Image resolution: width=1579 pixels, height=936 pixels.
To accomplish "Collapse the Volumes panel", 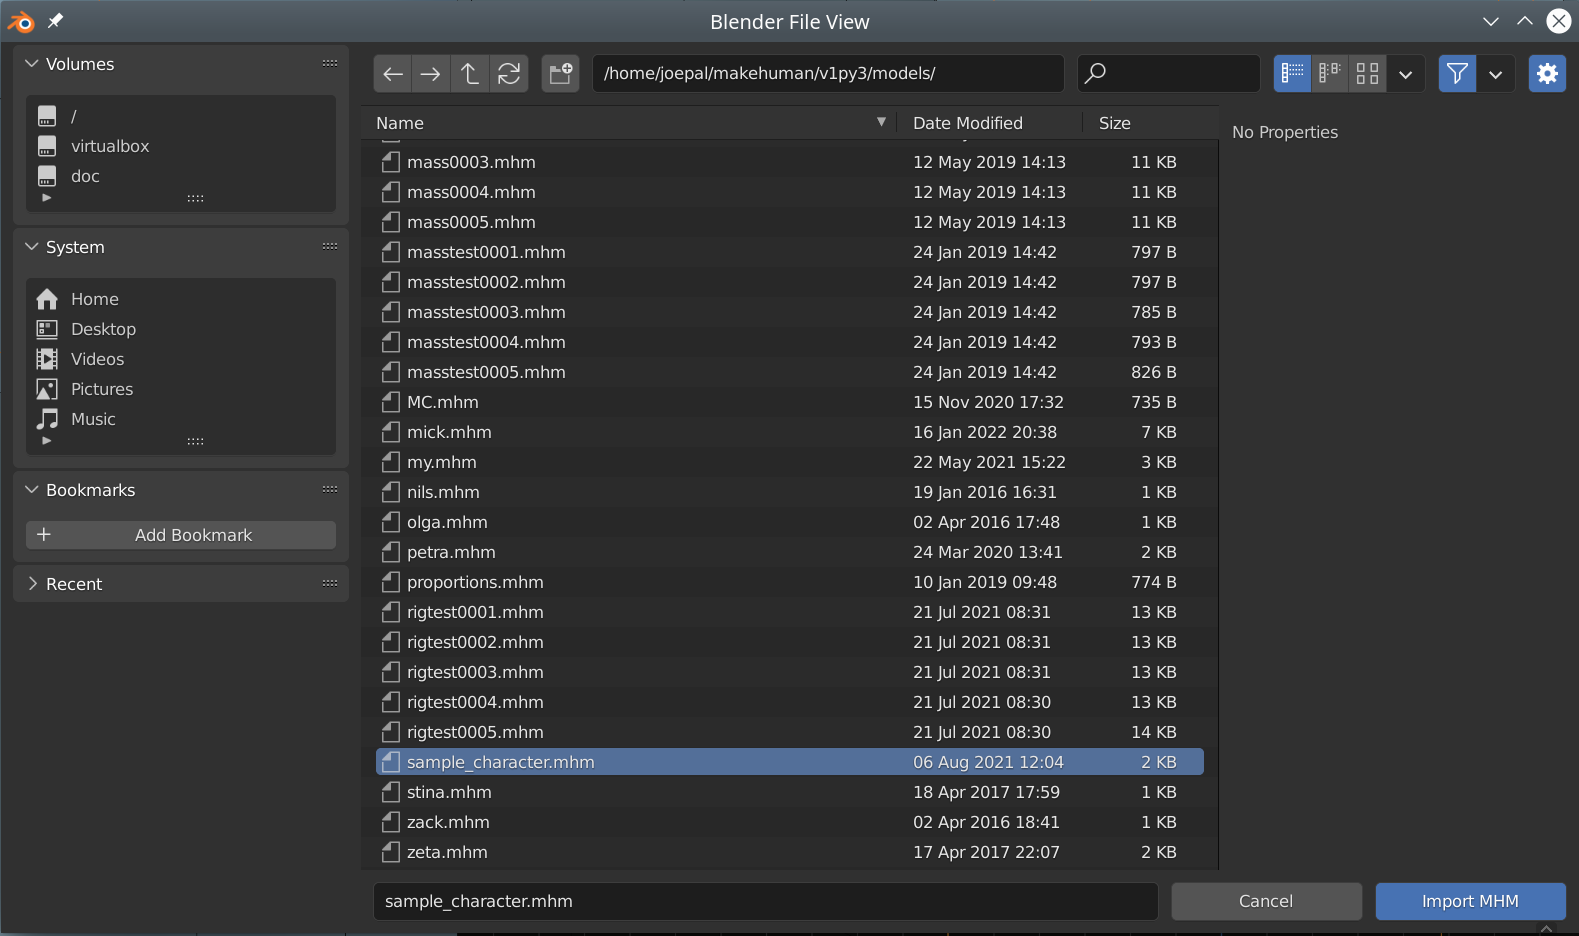I will click(x=32, y=64).
